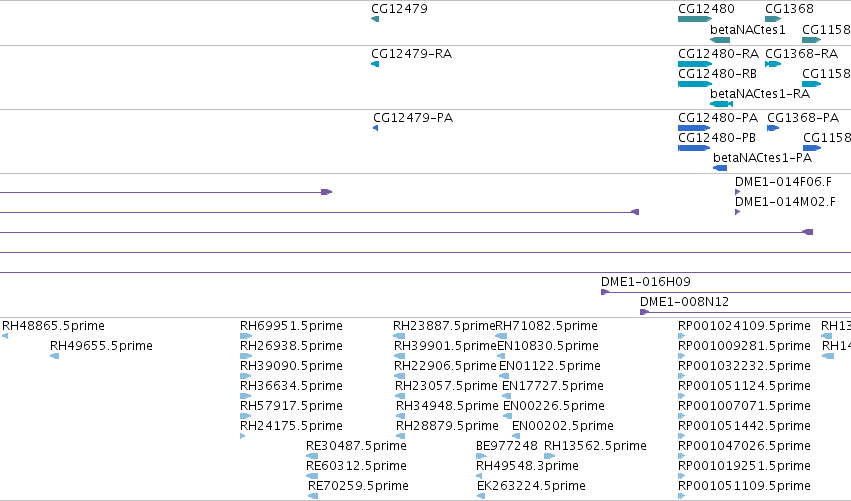Click the CG1368 gene arrow glyph
Viewport: 851px width, 501px height.
pos(773,20)
